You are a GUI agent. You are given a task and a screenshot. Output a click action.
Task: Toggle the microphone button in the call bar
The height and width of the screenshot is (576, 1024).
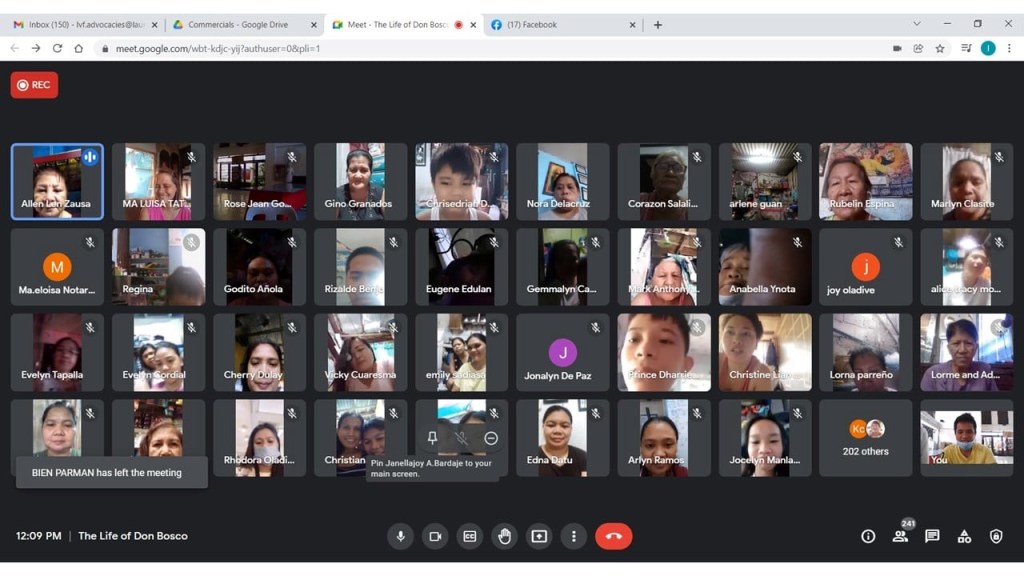(x=400, y=536)
